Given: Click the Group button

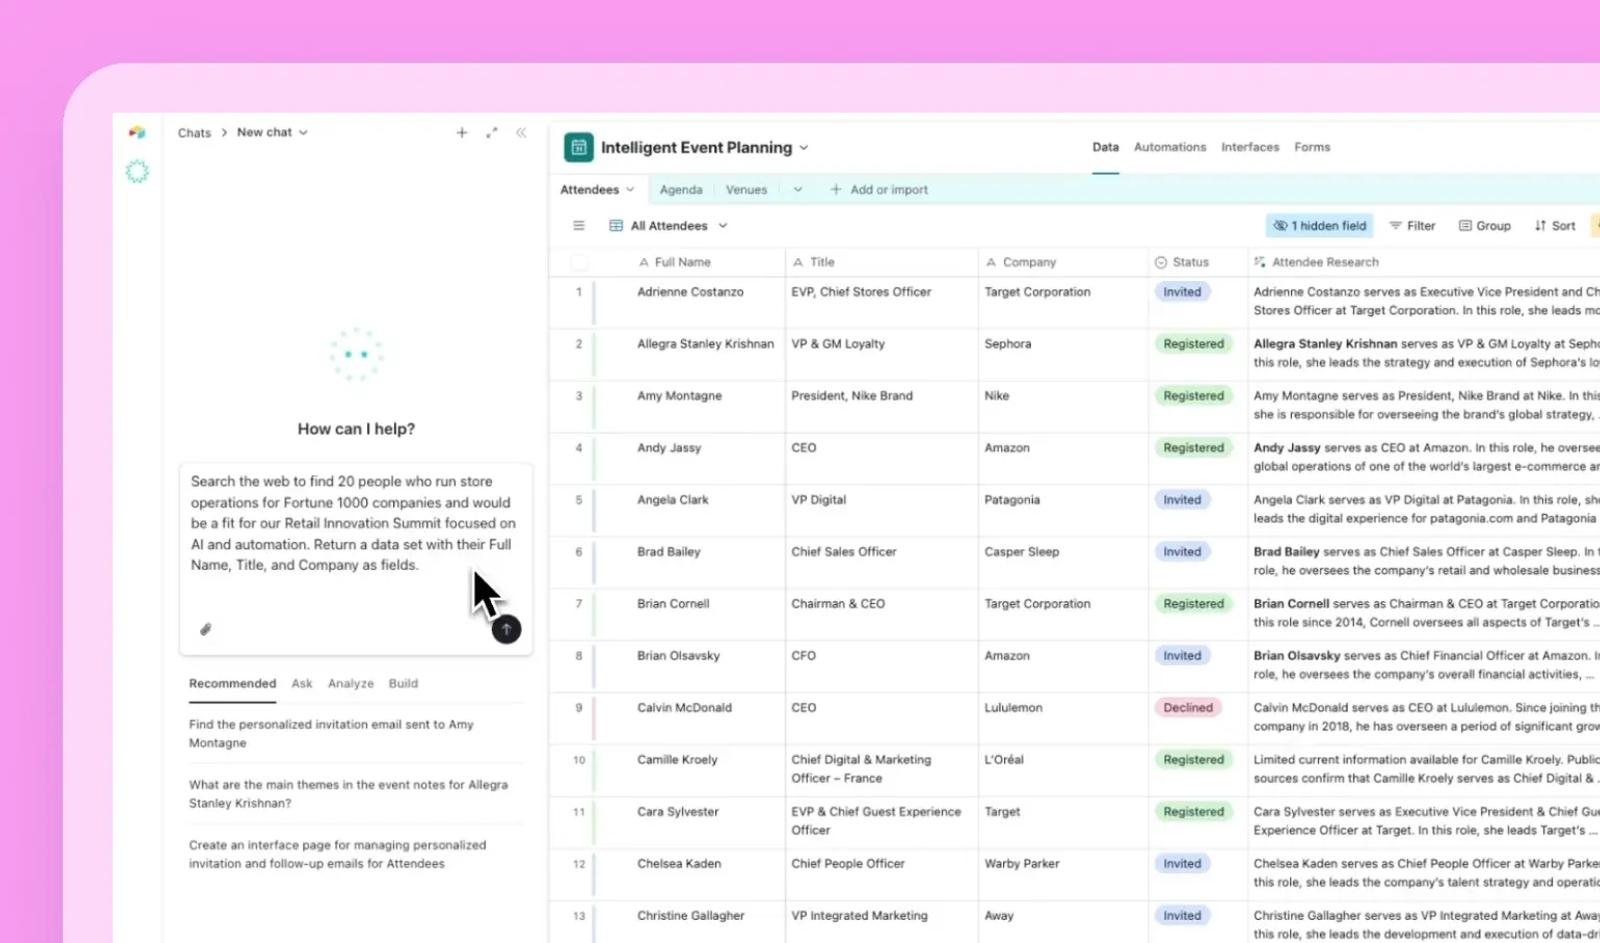Looking at the screenshot, I should (x=1485, y=226).
